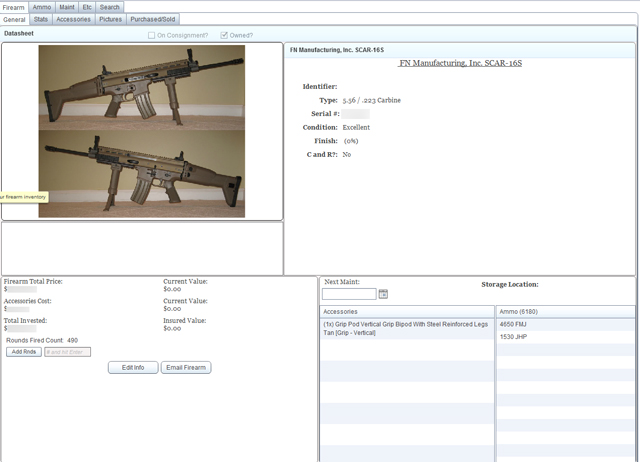The image size is (640, 462).
Task: Open the Ammo top tab
Action: (42, 7)
